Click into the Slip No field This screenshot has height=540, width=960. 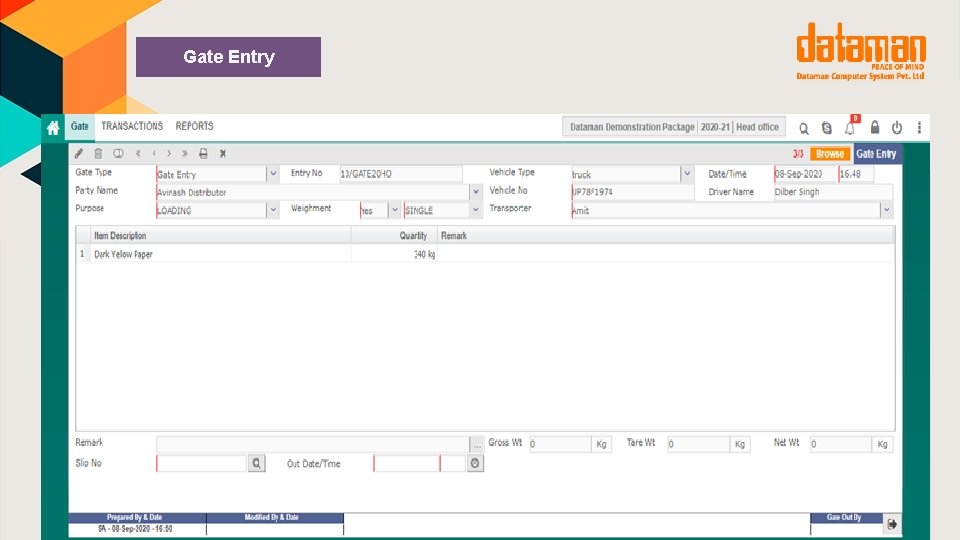(201, 463)
